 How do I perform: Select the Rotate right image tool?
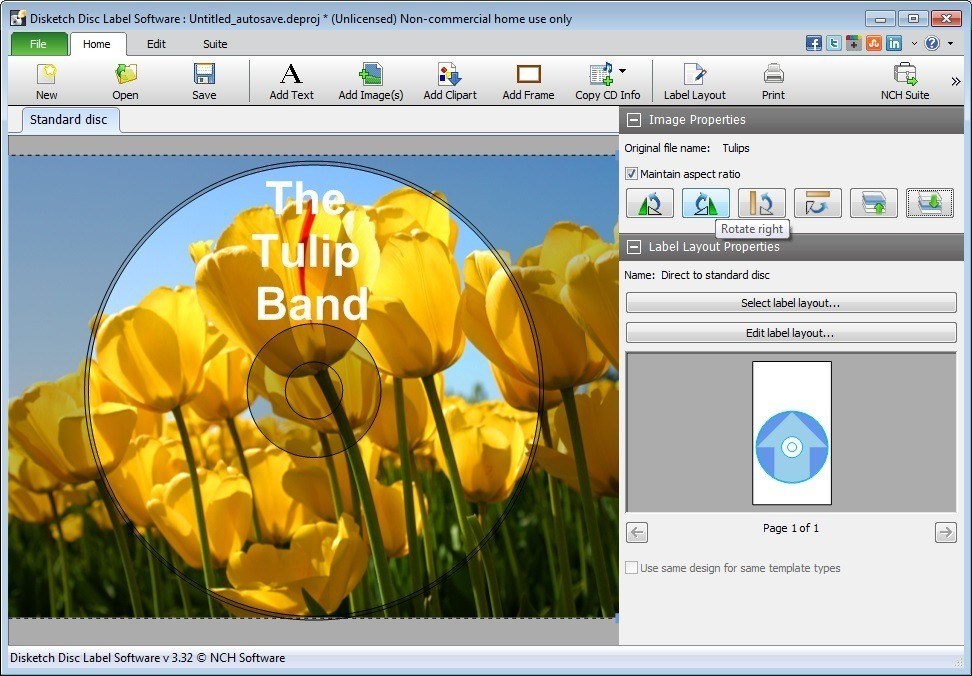tap(705, 202)
